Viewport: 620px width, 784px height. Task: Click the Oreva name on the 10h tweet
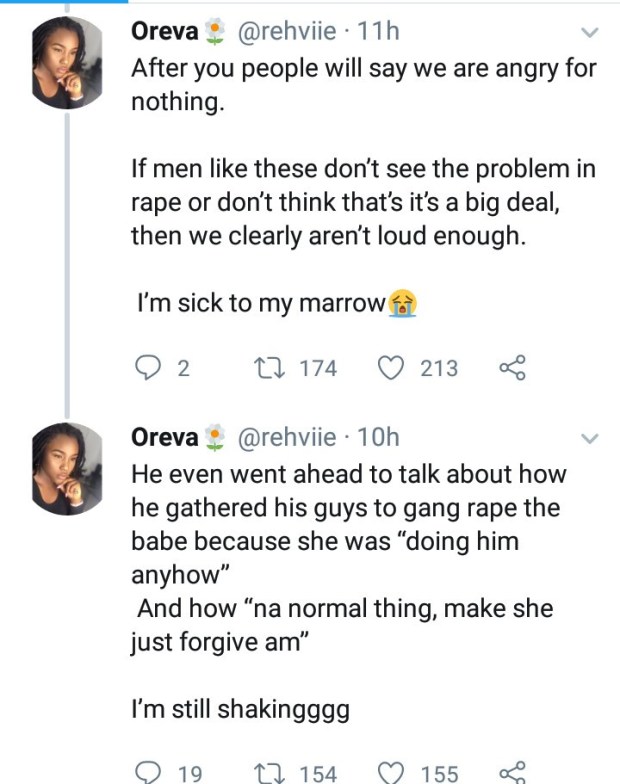coord(165,437)
